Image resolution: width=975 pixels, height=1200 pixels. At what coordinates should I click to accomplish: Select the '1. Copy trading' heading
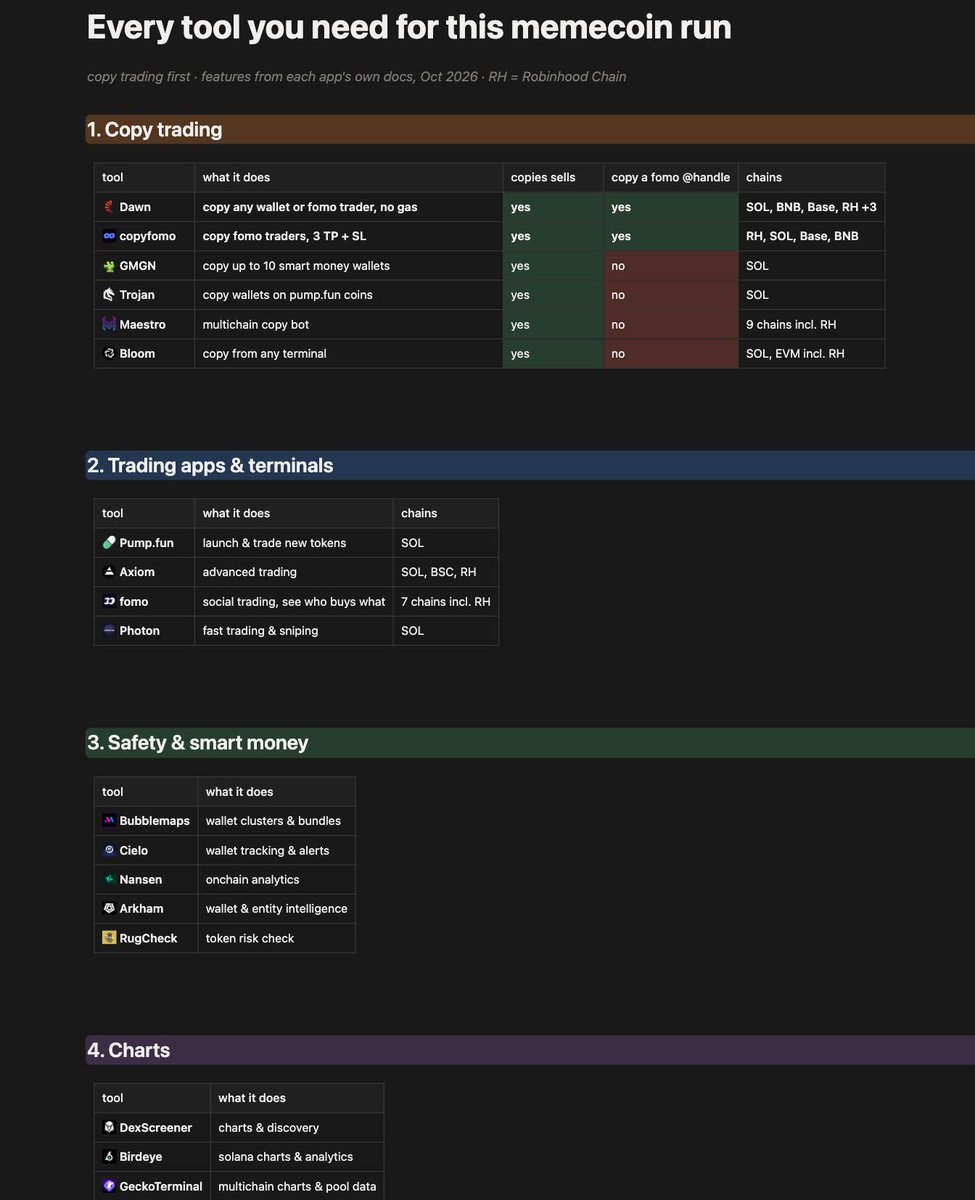click(154, 129)
